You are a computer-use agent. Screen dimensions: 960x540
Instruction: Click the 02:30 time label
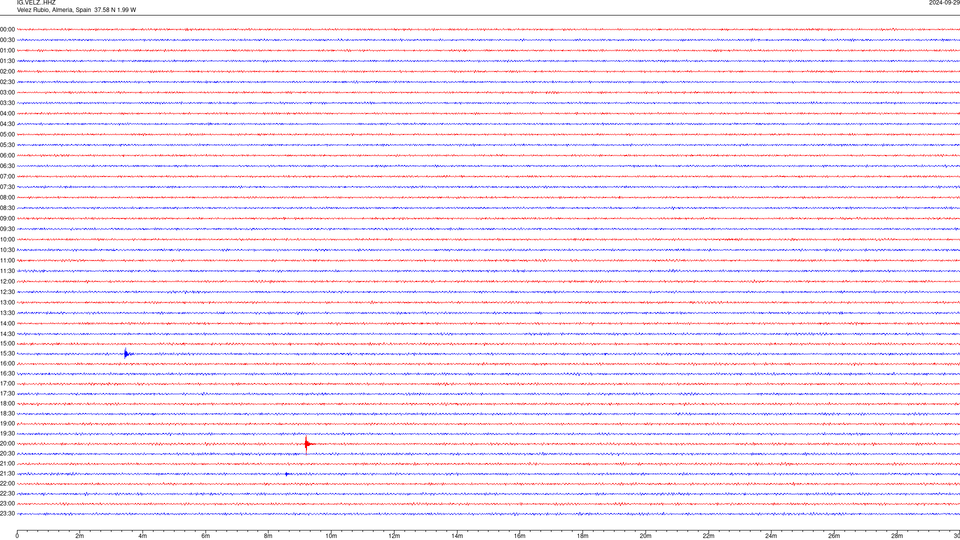[7, 82]
